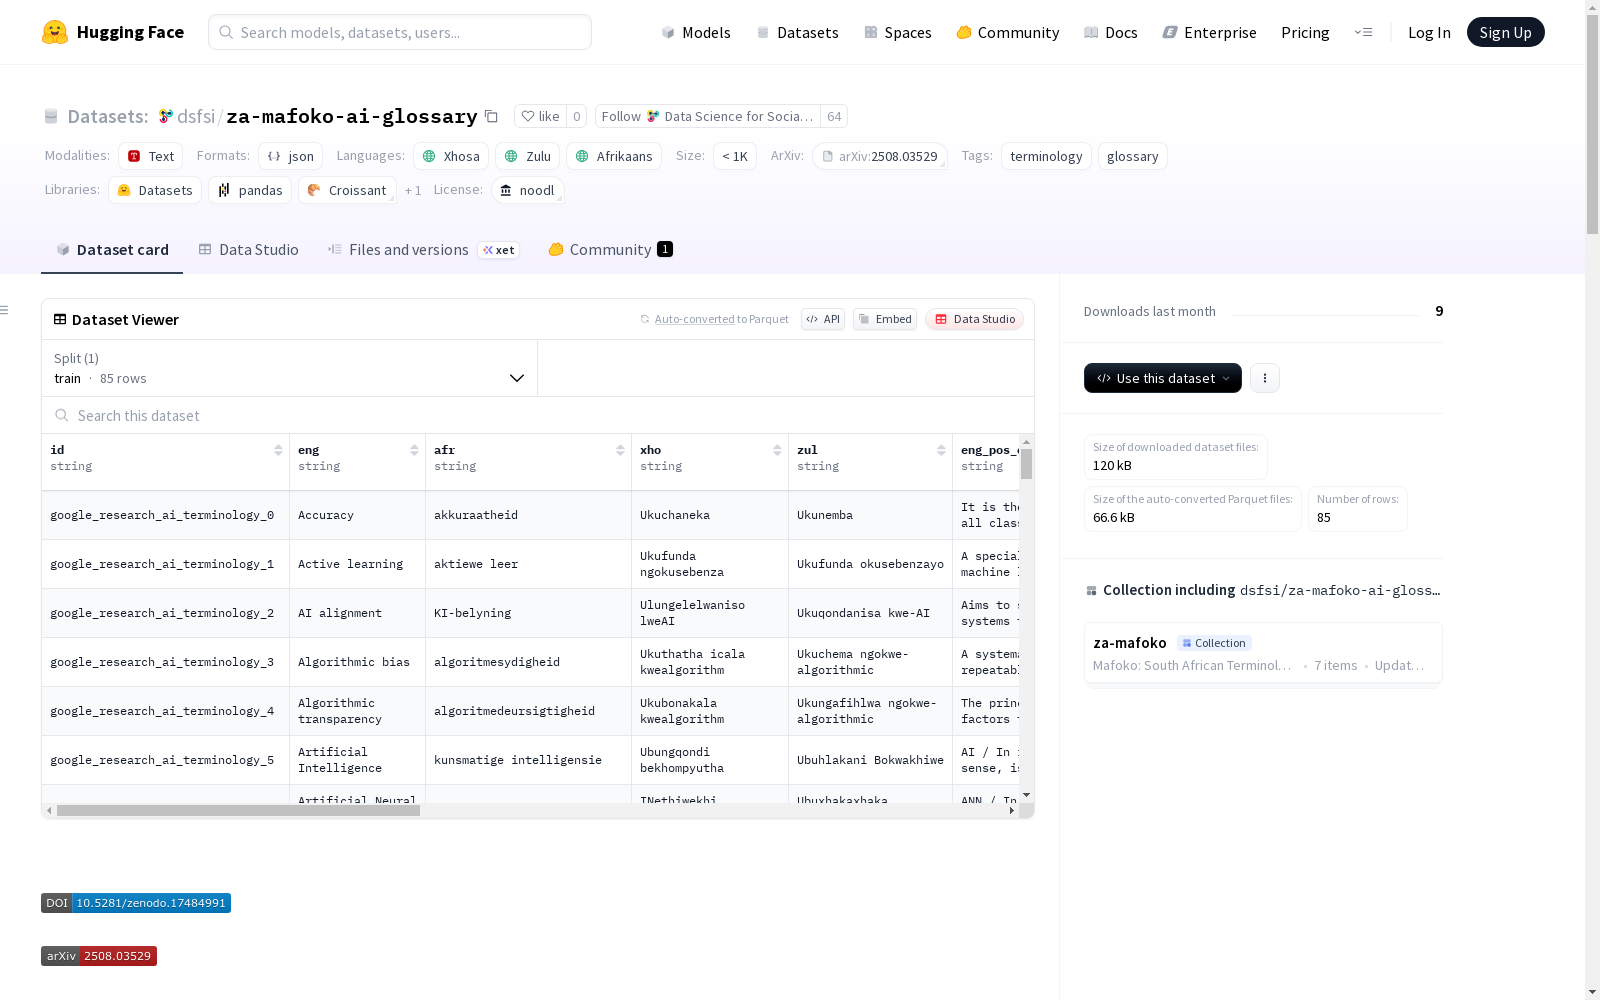Open Community in the top navigation
Image resolution: width=1600 pixels, height=1000 pixels.
click(1008, 32)
